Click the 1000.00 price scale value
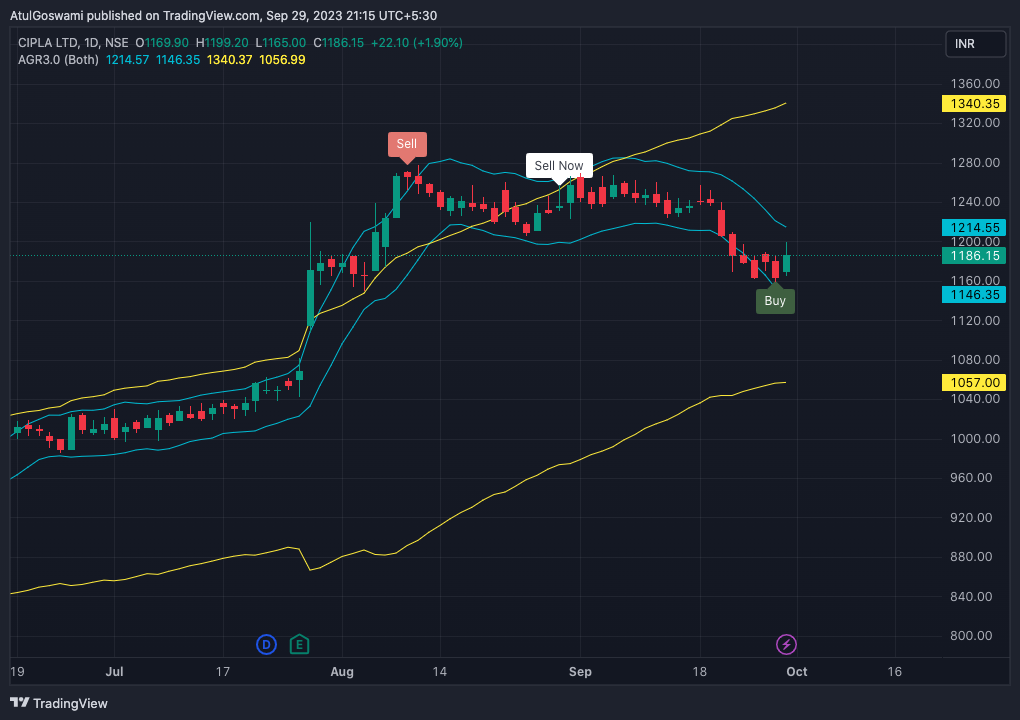Image resolution: width=1020 pixels, height=720 pixels. [x=975, y=438]
